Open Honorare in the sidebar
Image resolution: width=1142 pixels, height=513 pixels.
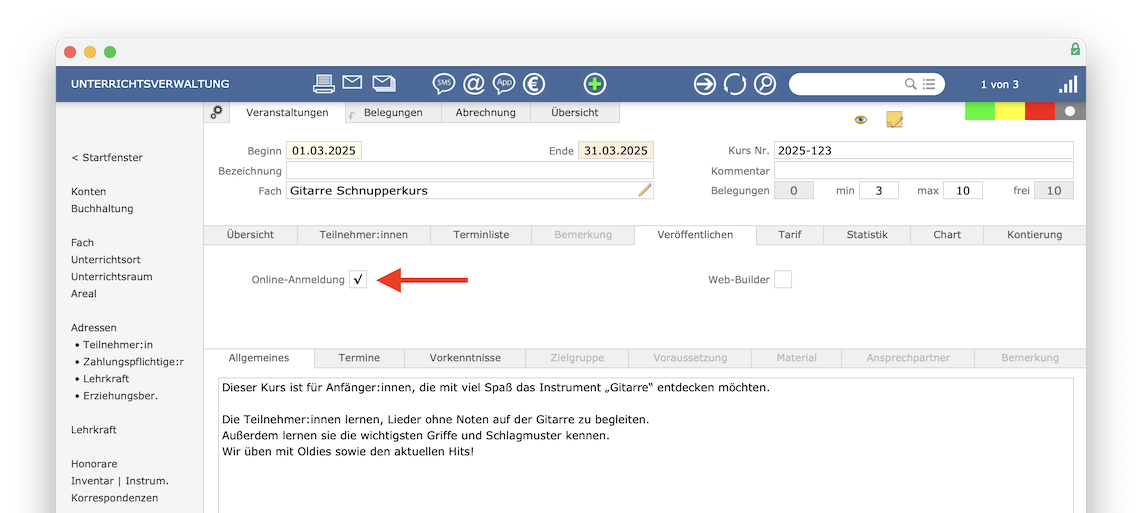point(94,463)
